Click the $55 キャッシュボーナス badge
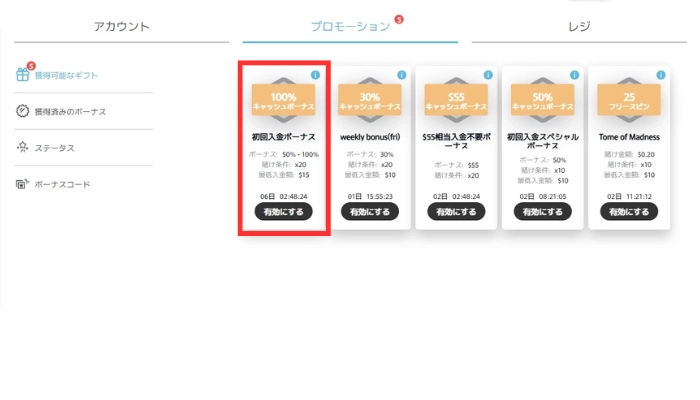This screenshot has height=400, width=700. point(456,100)
